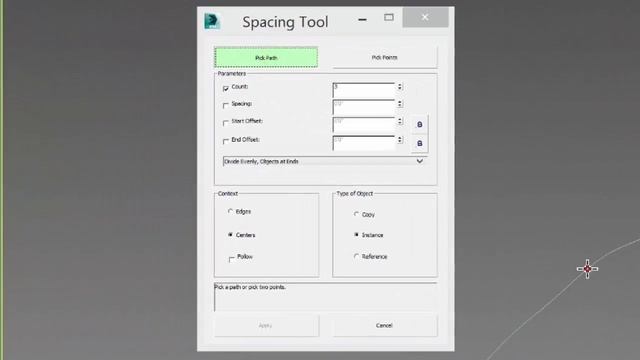640x360 pixels.
Task: Click the Pick Points button
Action: pos(384,58)
